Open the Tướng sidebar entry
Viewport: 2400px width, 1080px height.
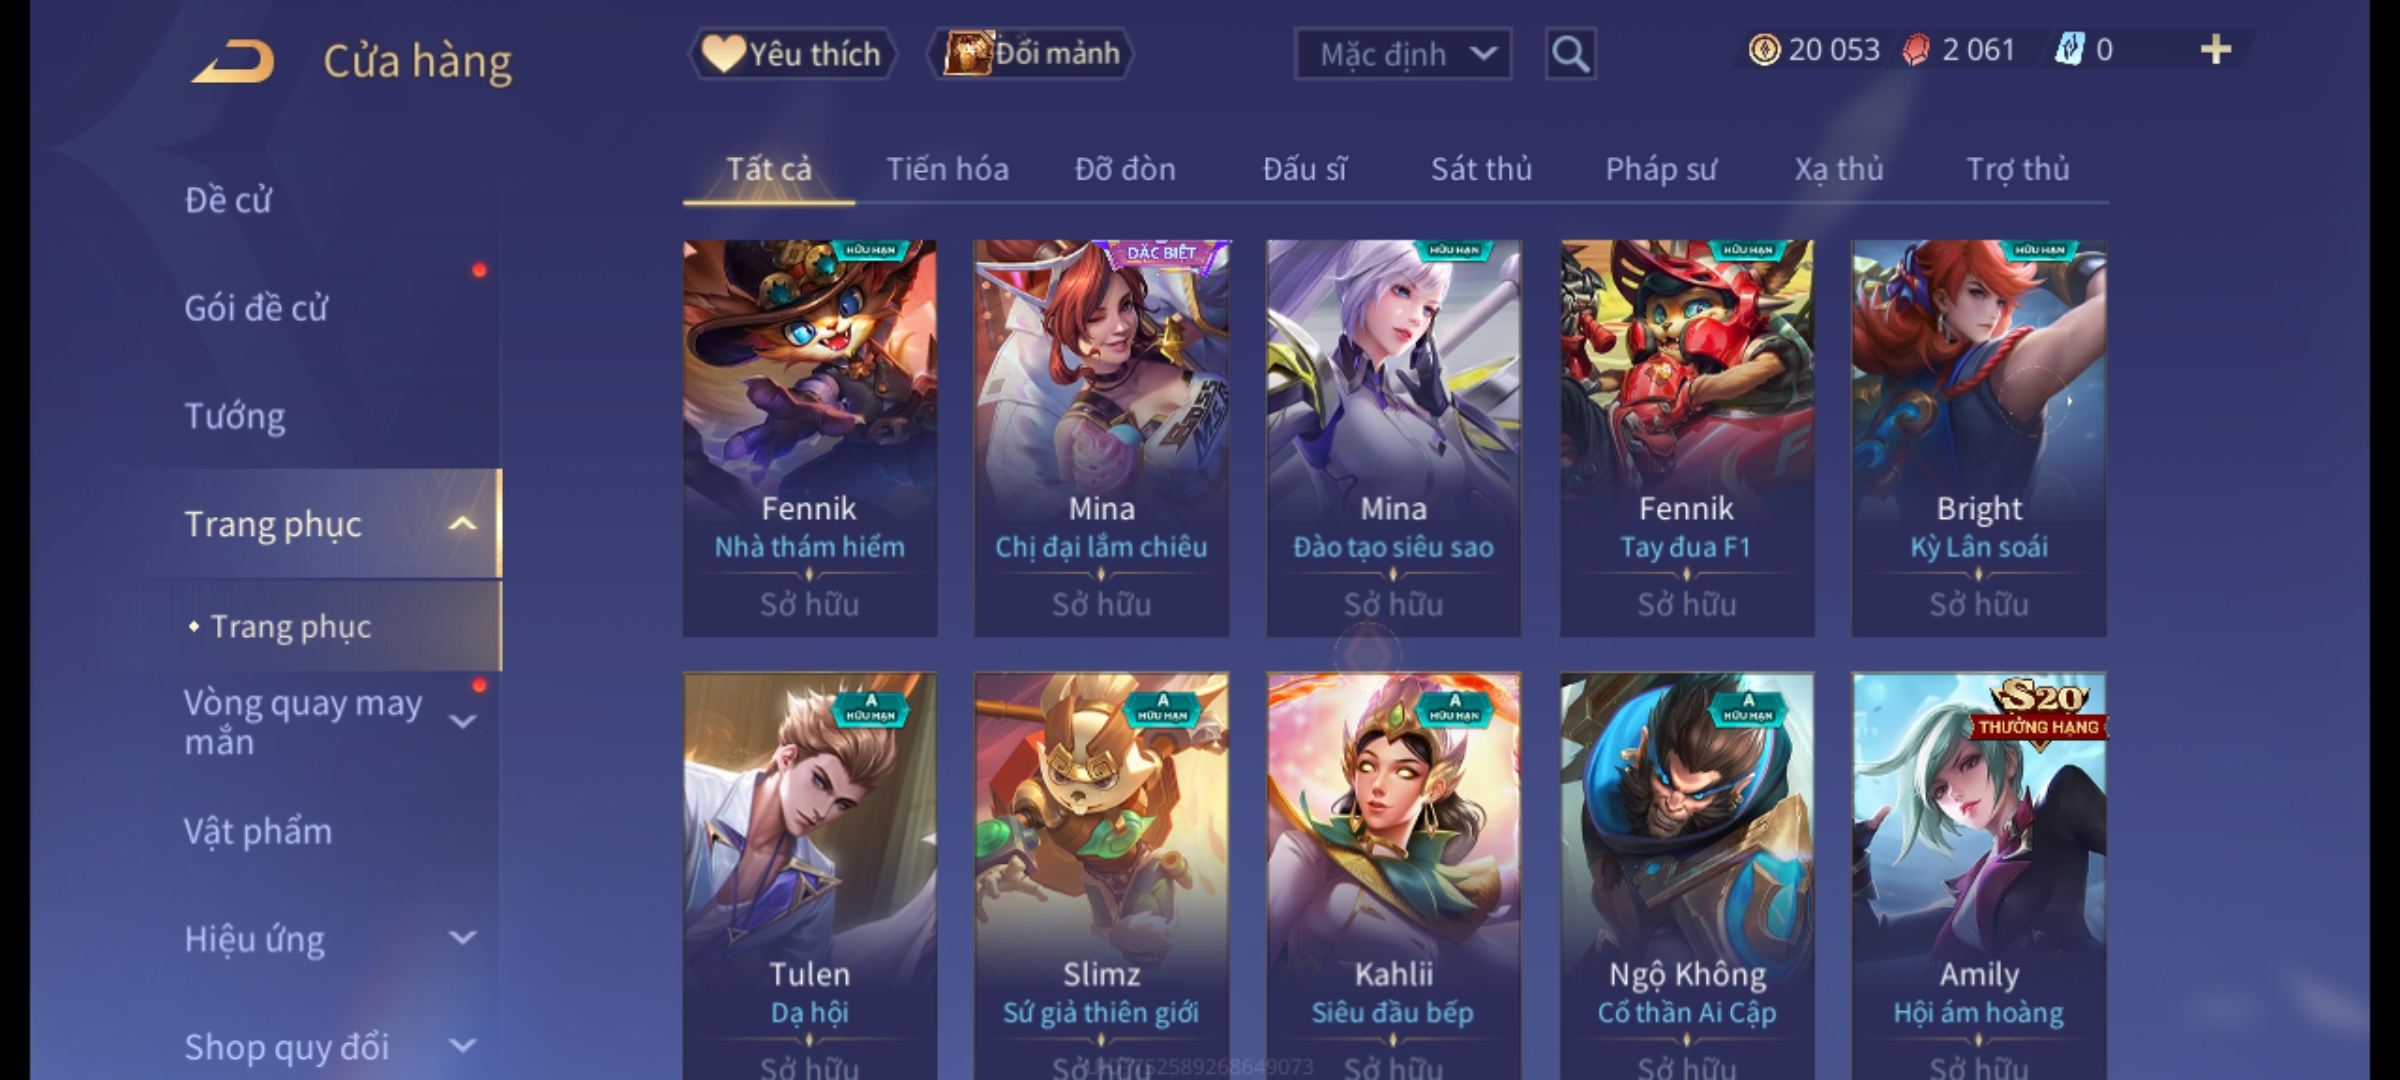(x=235, y=416)
